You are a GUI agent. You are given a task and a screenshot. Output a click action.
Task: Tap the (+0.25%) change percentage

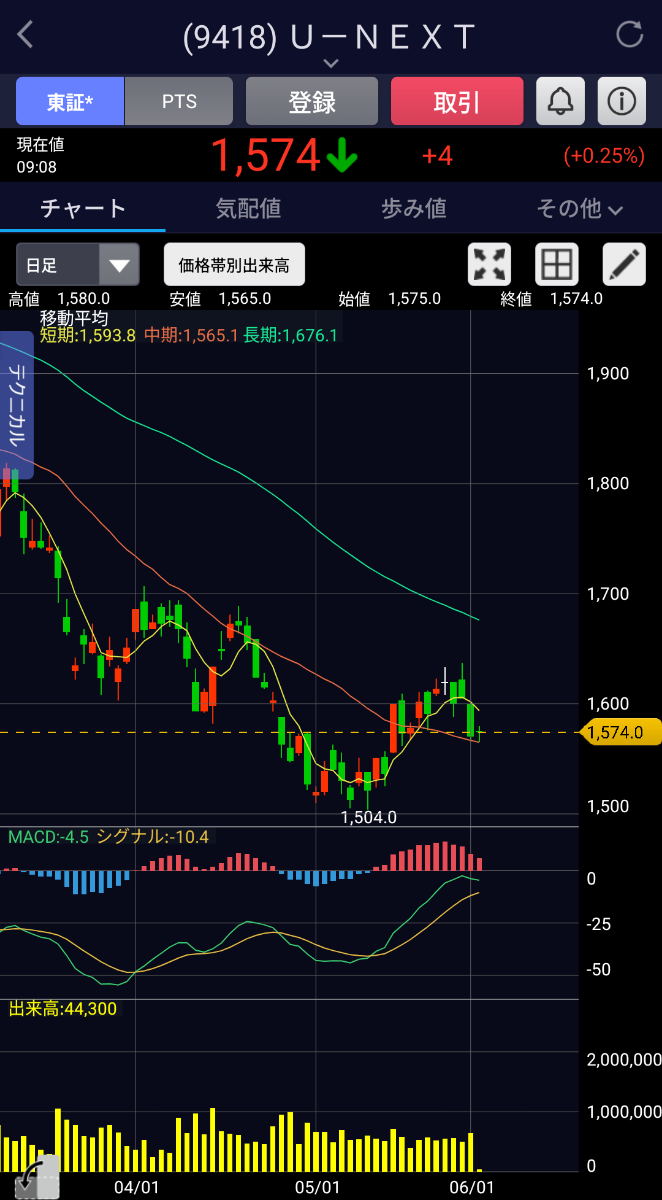point(604,156)
